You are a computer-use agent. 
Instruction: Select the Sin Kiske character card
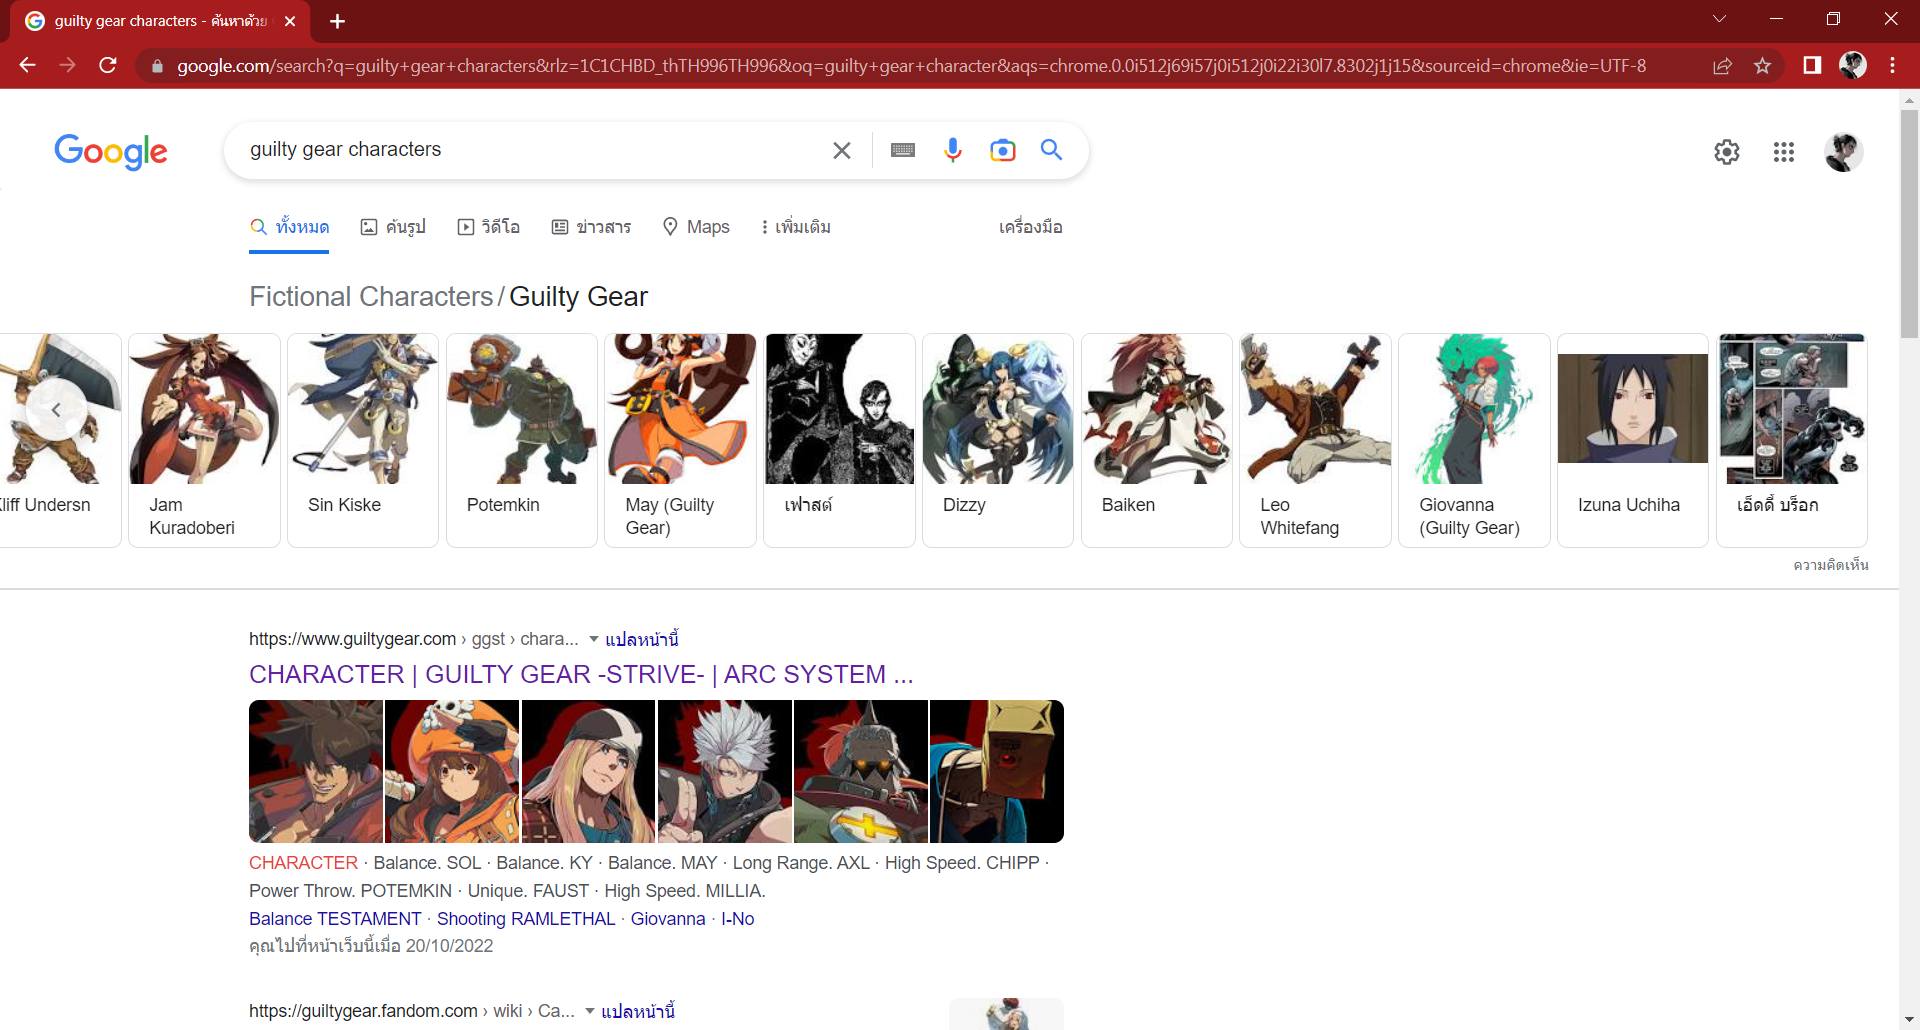[x=363, y=440]
